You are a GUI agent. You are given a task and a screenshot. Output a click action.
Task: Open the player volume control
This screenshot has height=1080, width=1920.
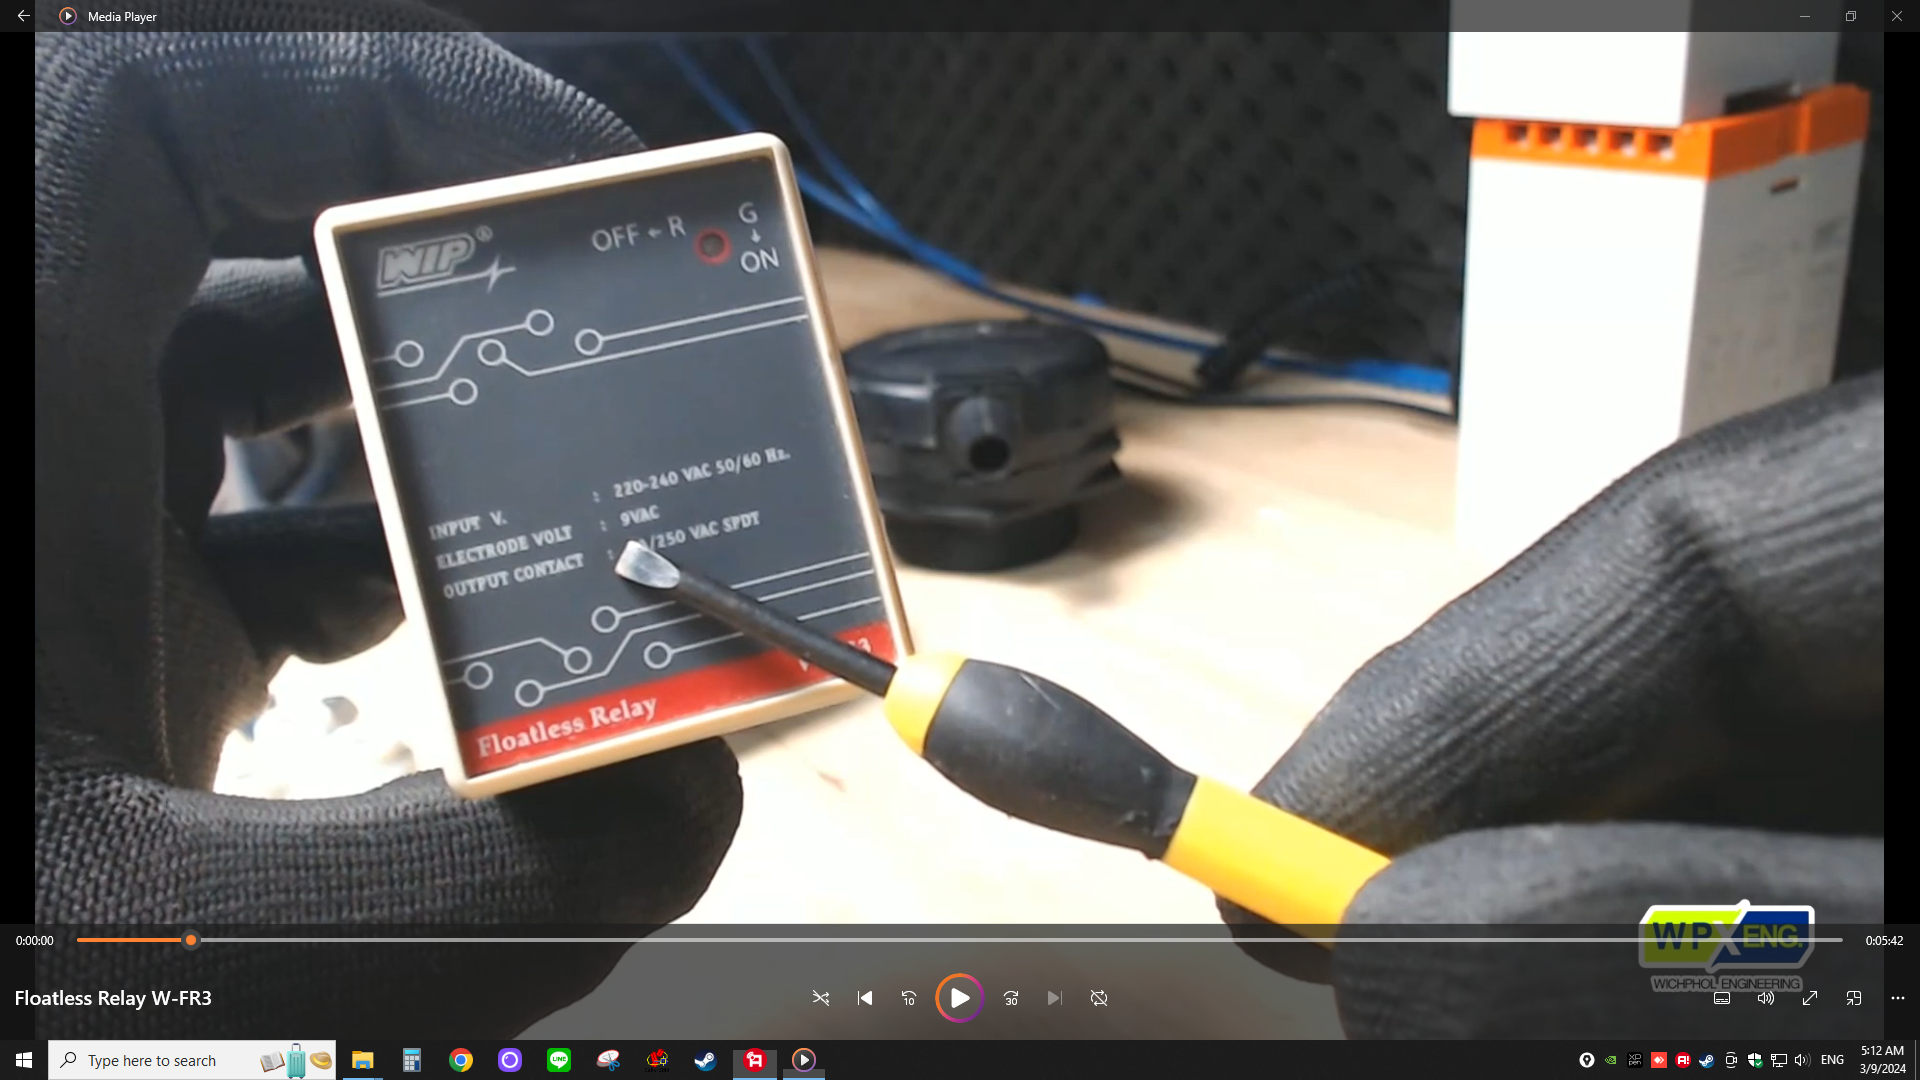(x=1766, y=998)
